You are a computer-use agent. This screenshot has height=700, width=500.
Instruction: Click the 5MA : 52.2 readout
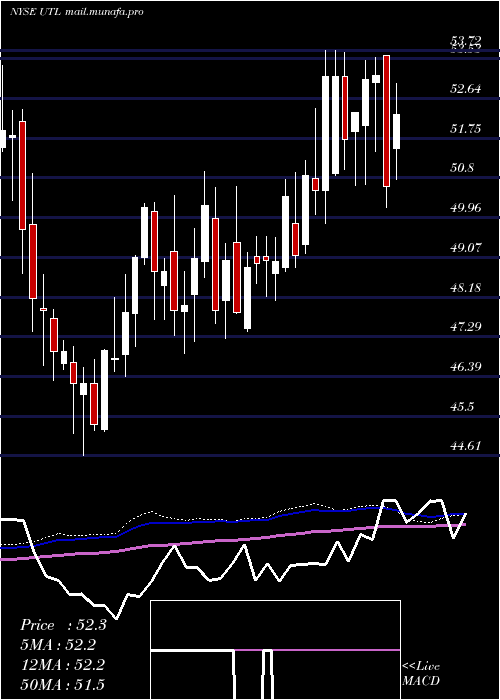pos(59,645)
